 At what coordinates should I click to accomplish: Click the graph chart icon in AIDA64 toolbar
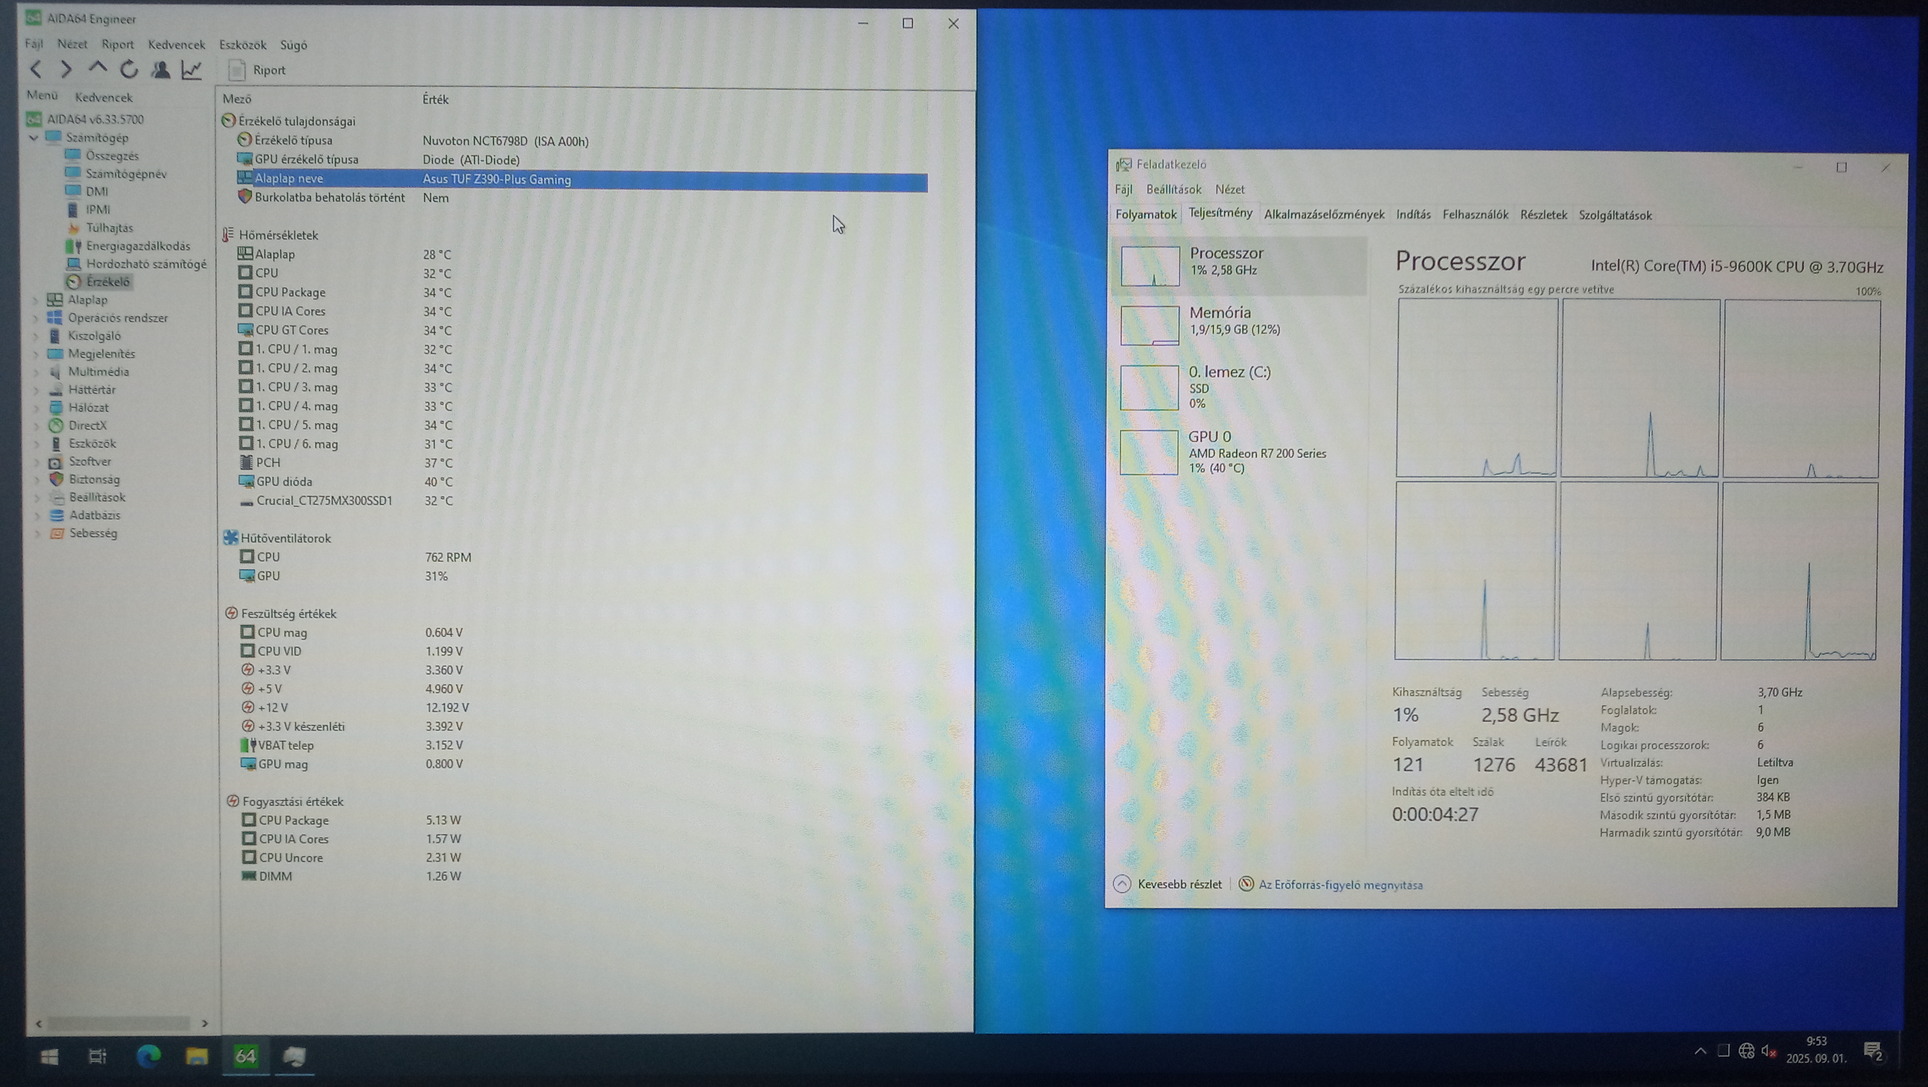[x=191, y=69]
